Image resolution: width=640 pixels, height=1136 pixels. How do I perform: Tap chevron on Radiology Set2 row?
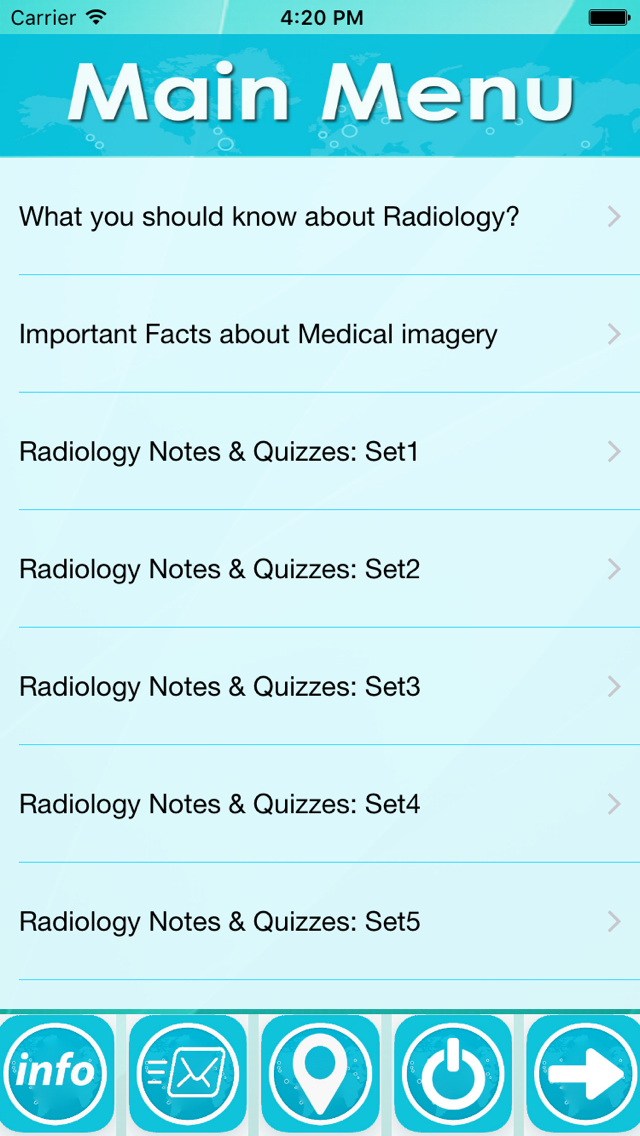pos(615,569)
